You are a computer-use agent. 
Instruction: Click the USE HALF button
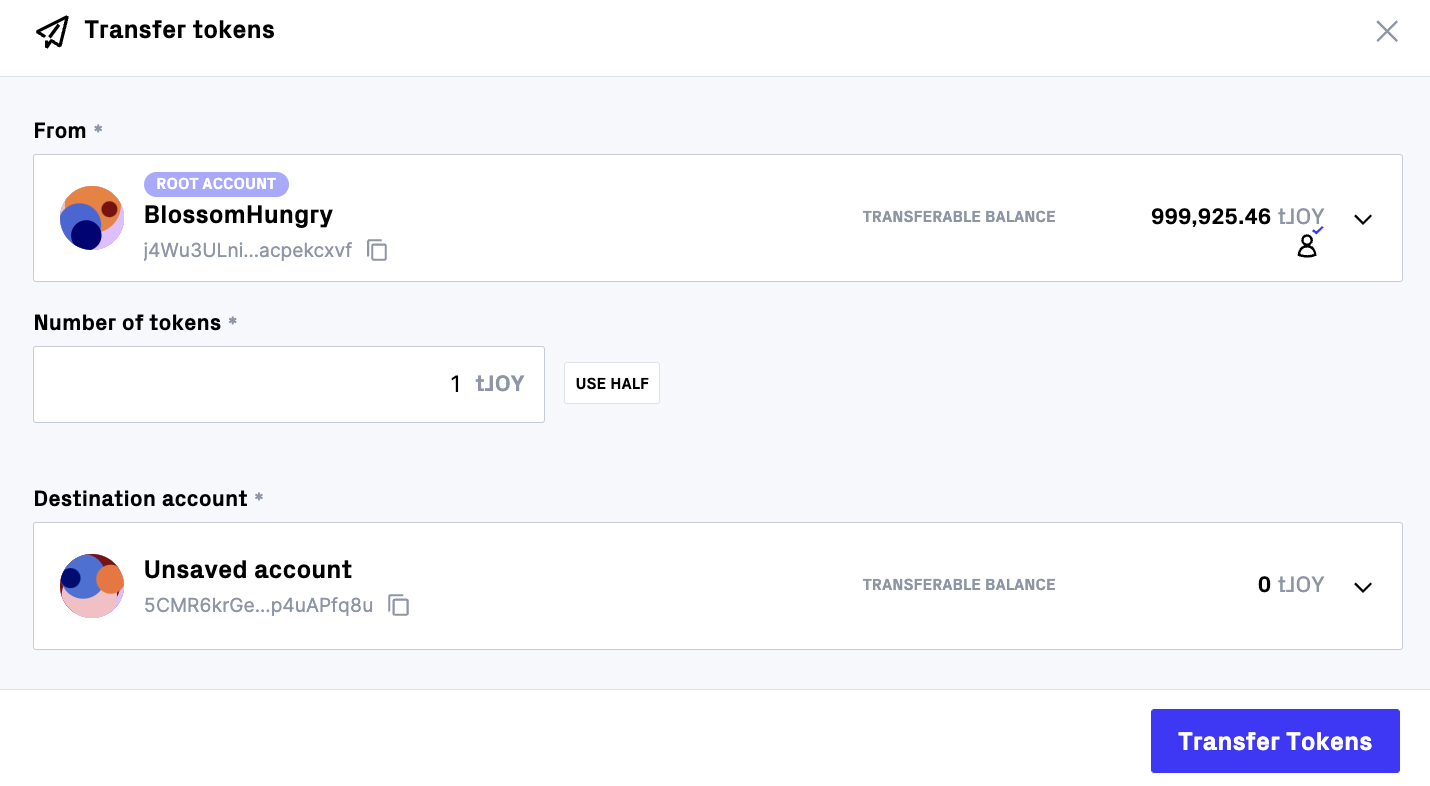611,382
